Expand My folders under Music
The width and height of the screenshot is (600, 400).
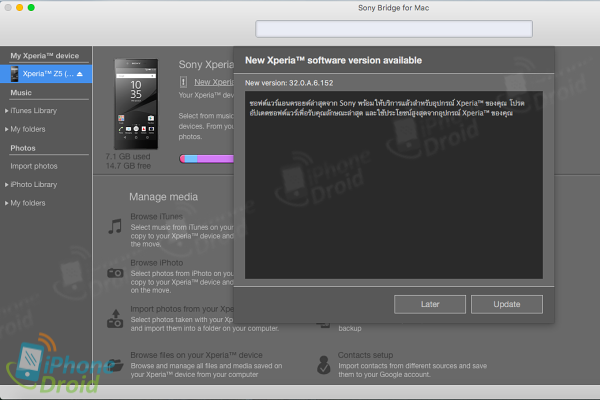pyautogui.click(x=7, y=129)
